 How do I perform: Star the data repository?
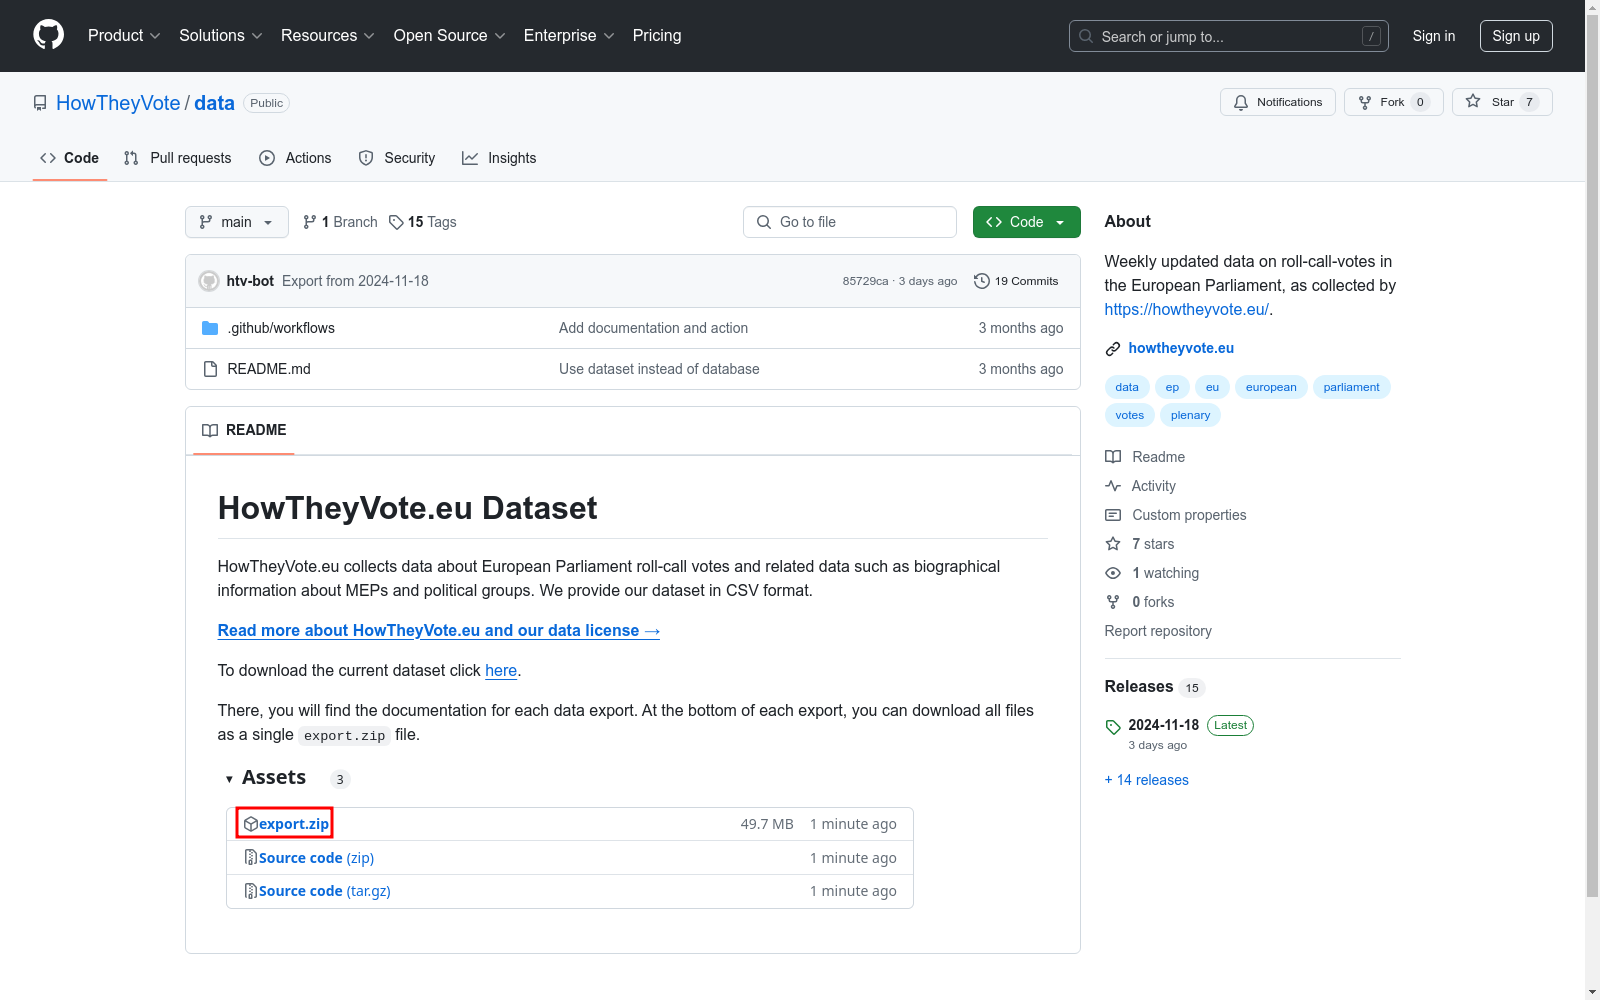pos(1502,102)
